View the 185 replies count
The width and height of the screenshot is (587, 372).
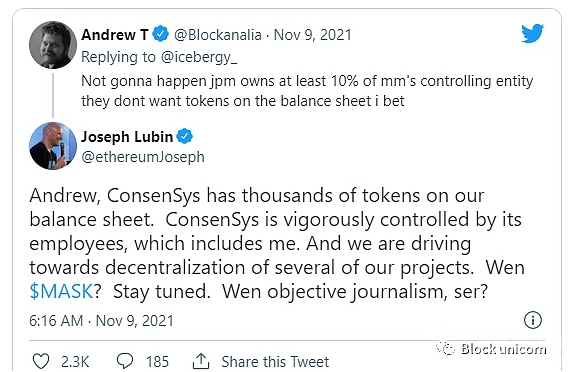[x=157, y=362]
